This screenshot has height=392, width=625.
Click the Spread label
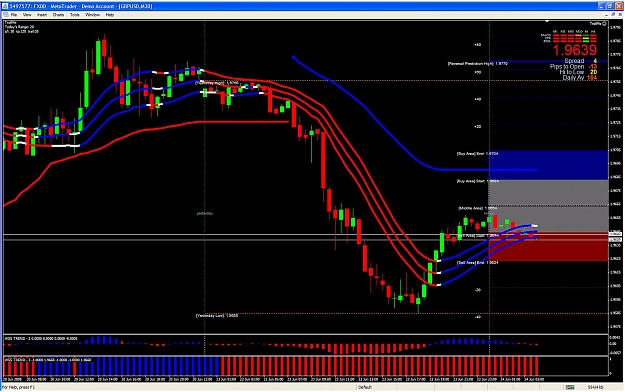[x=574, y=61]
